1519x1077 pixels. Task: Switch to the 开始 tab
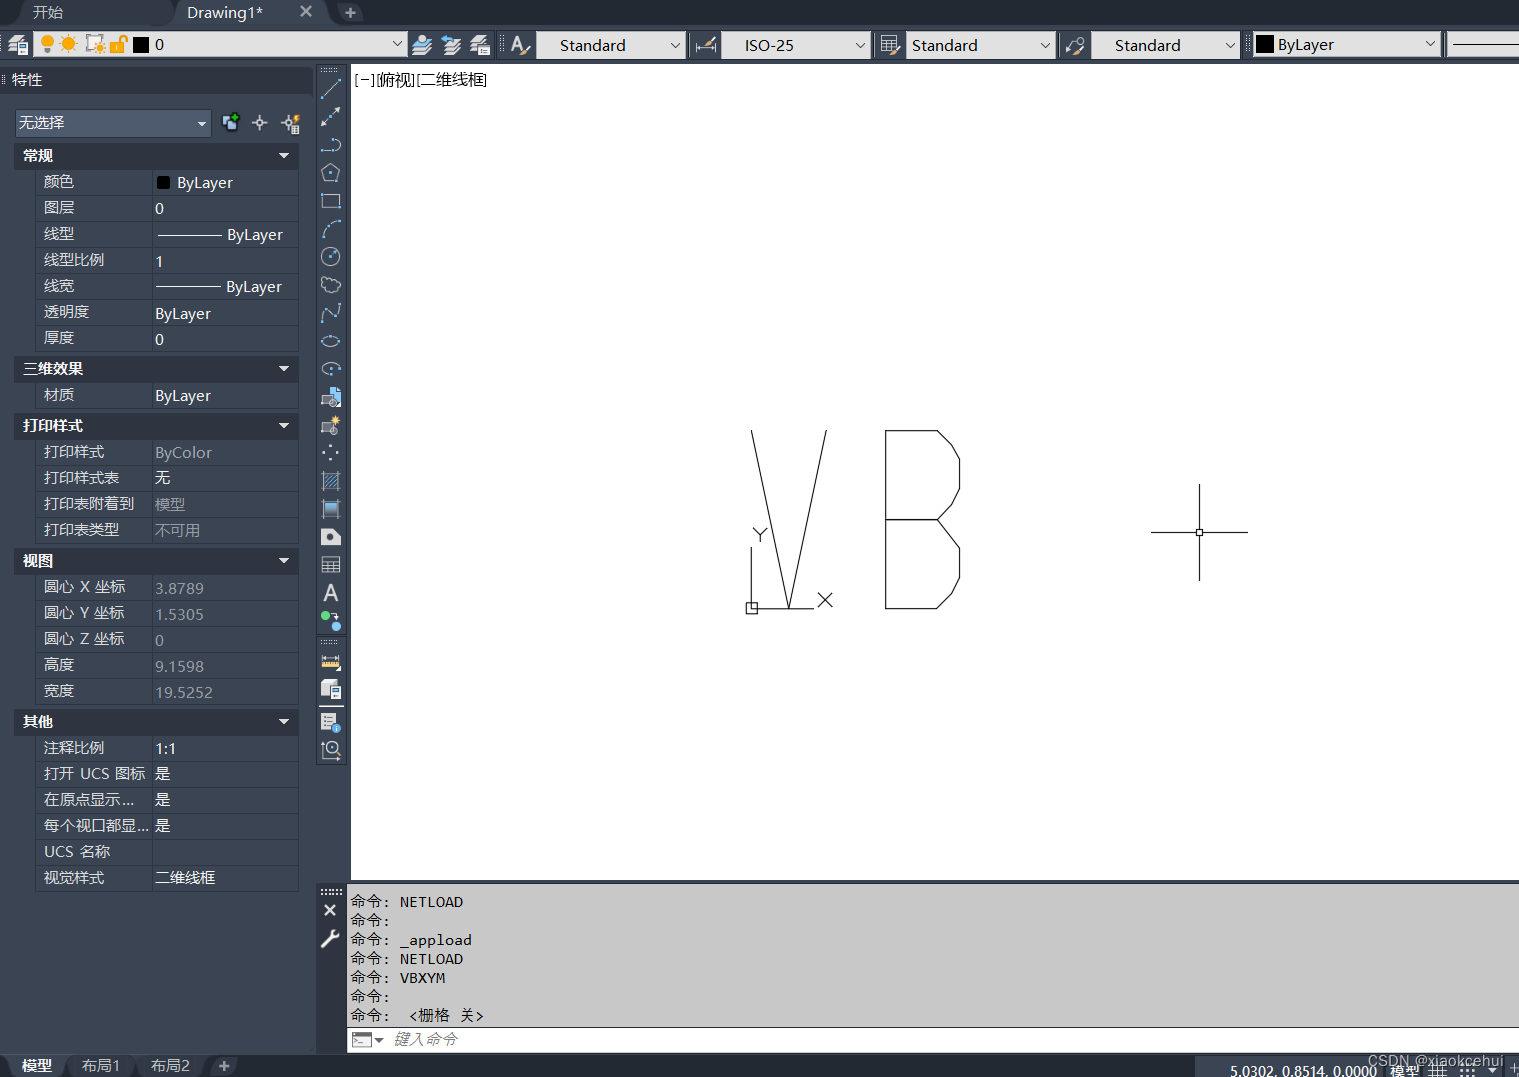pyautogui.click(x=48, y=12)
